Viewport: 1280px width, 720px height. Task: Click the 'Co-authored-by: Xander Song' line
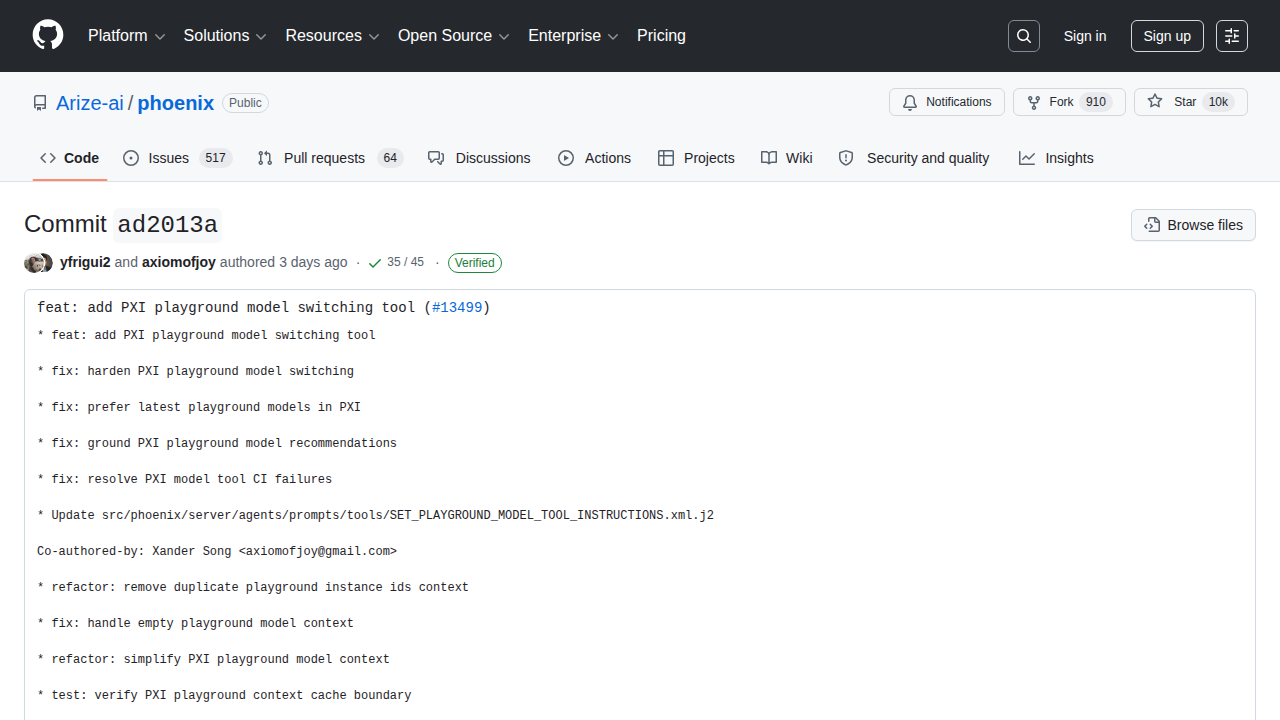[217, 551]
